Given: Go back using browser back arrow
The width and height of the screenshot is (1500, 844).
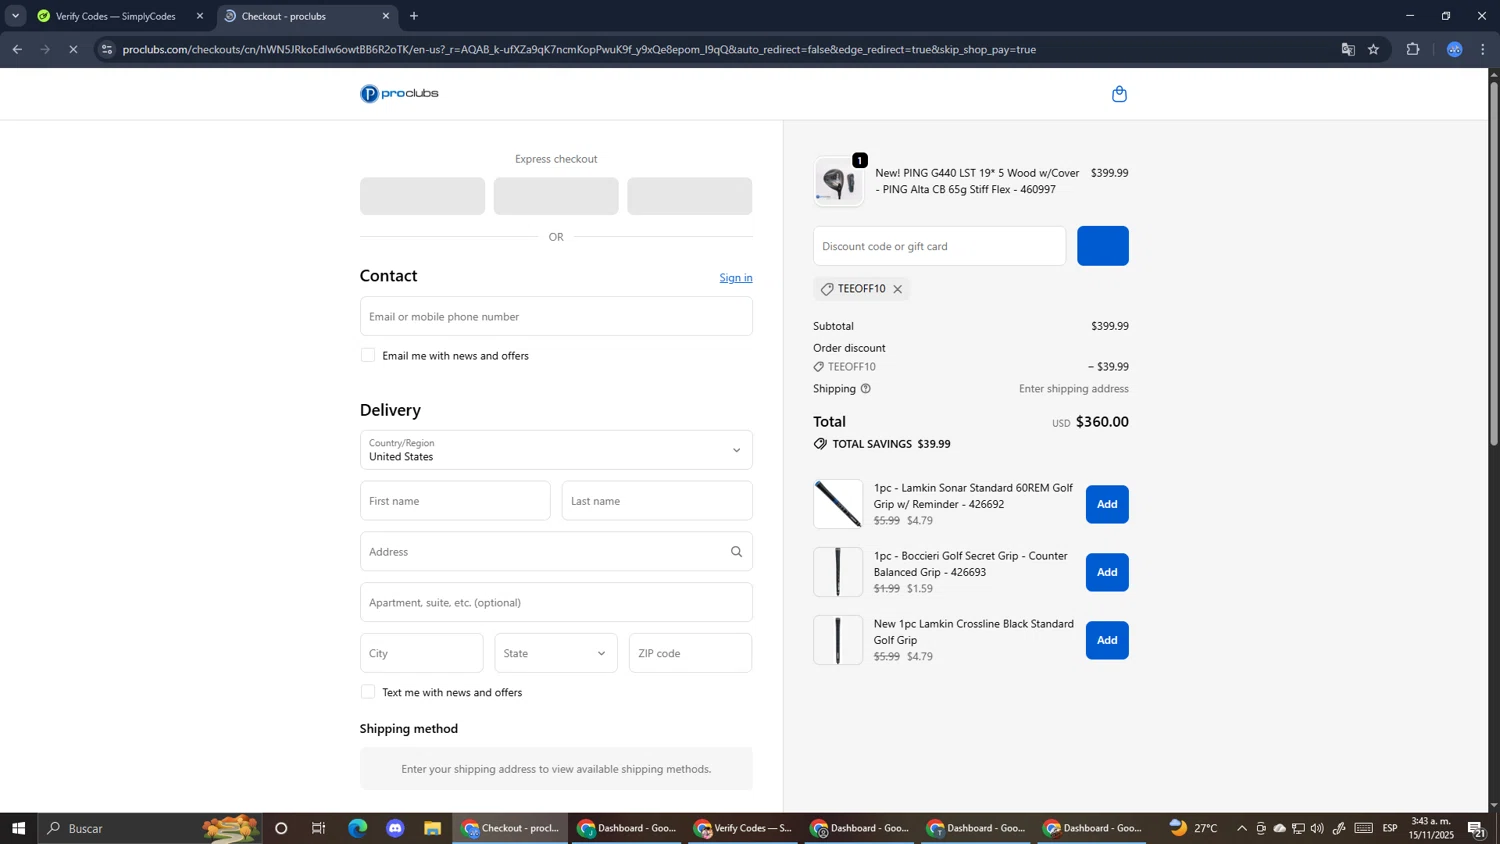Looking at the screenshot, I should (17, 49).
